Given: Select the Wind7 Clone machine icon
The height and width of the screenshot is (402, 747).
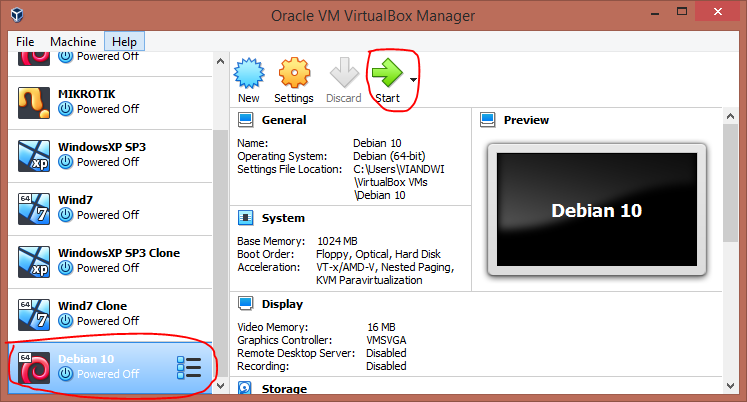Looking at the screenshot, I should pyautogui.click(x=34, y=314).
